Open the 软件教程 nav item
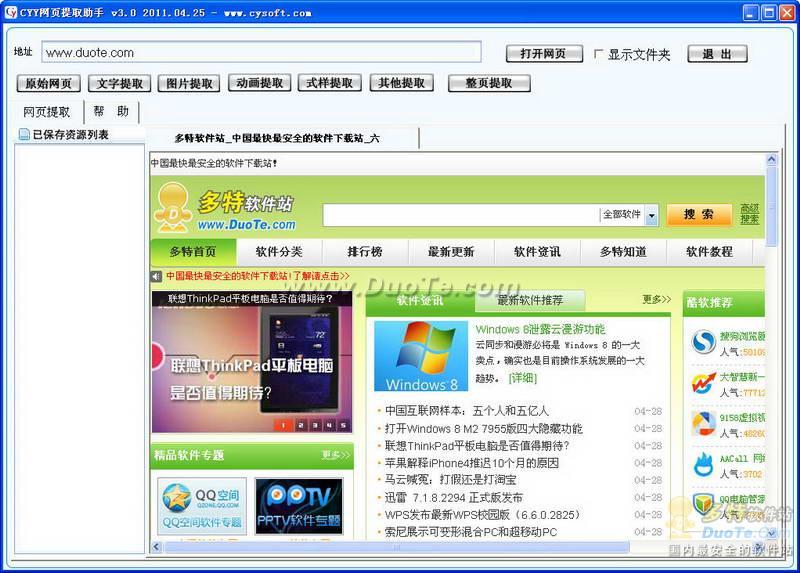Viewport: 800px width, 573px height. click(x=710, y=252)
